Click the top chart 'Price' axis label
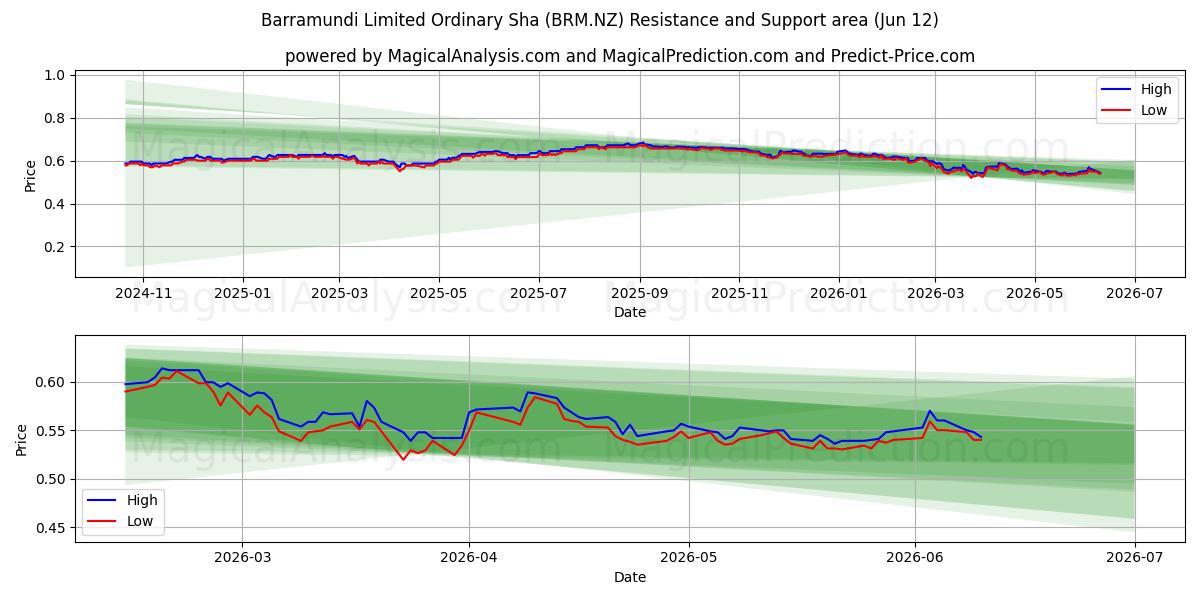The width and height of the screenshot is (1200, 600). tap(31, 176)
